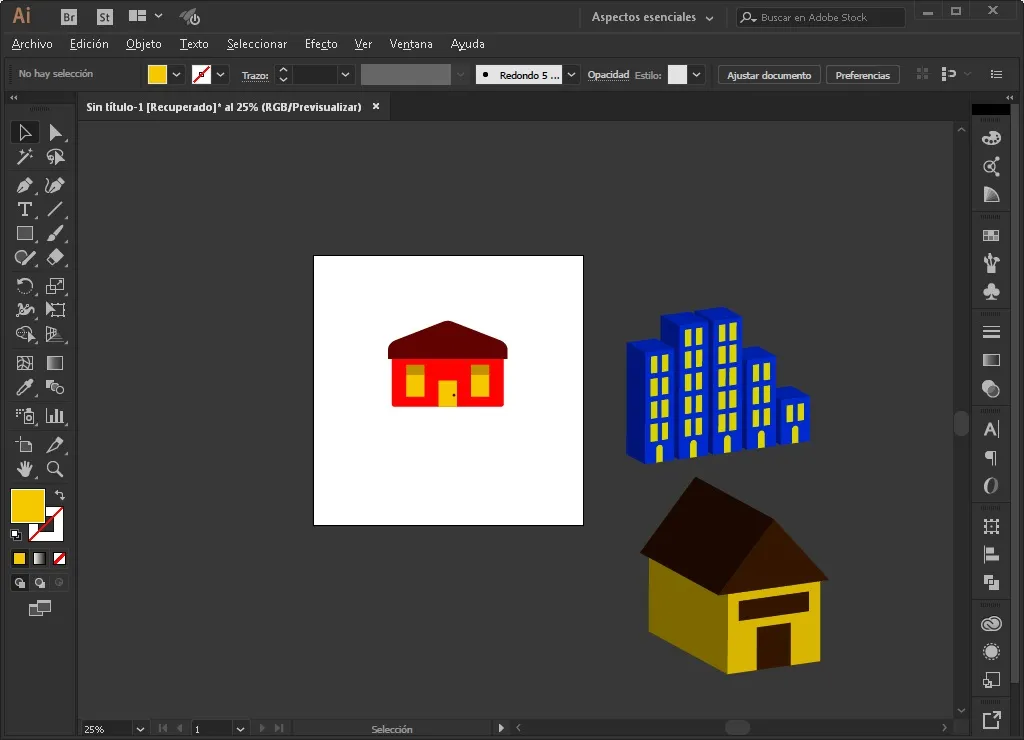Select the Line Segment tool
Viewport: 1024px width, 740px height.
(56, 209)
